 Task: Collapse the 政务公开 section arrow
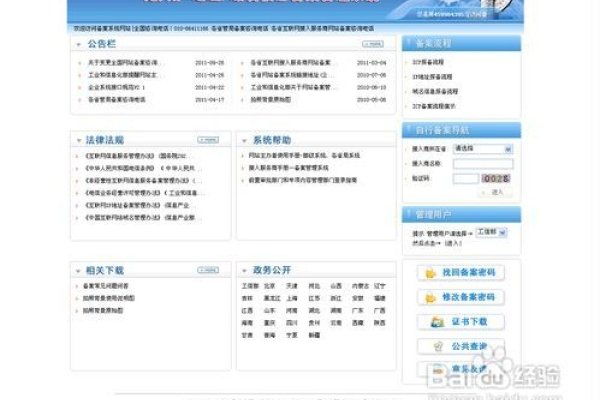pyautogui.click(x=244, y=271)
